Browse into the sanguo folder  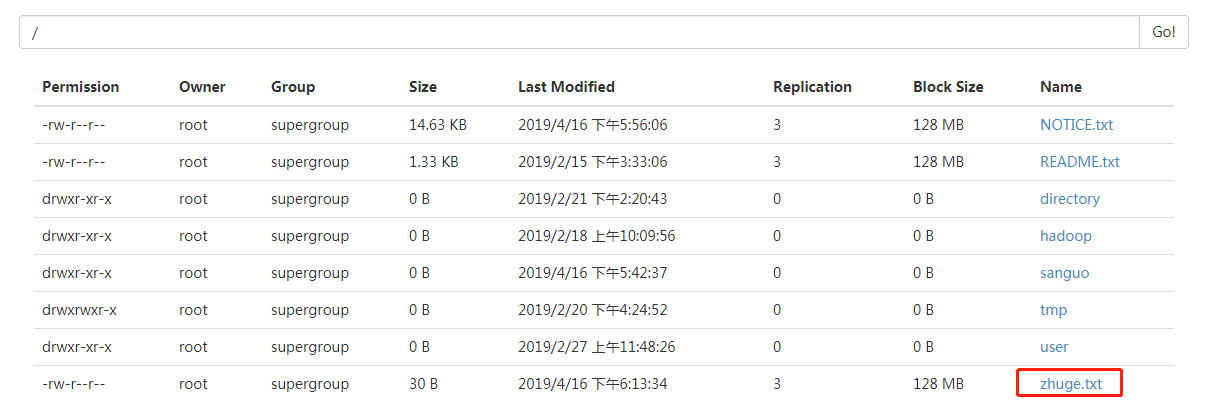point(1065,273)
